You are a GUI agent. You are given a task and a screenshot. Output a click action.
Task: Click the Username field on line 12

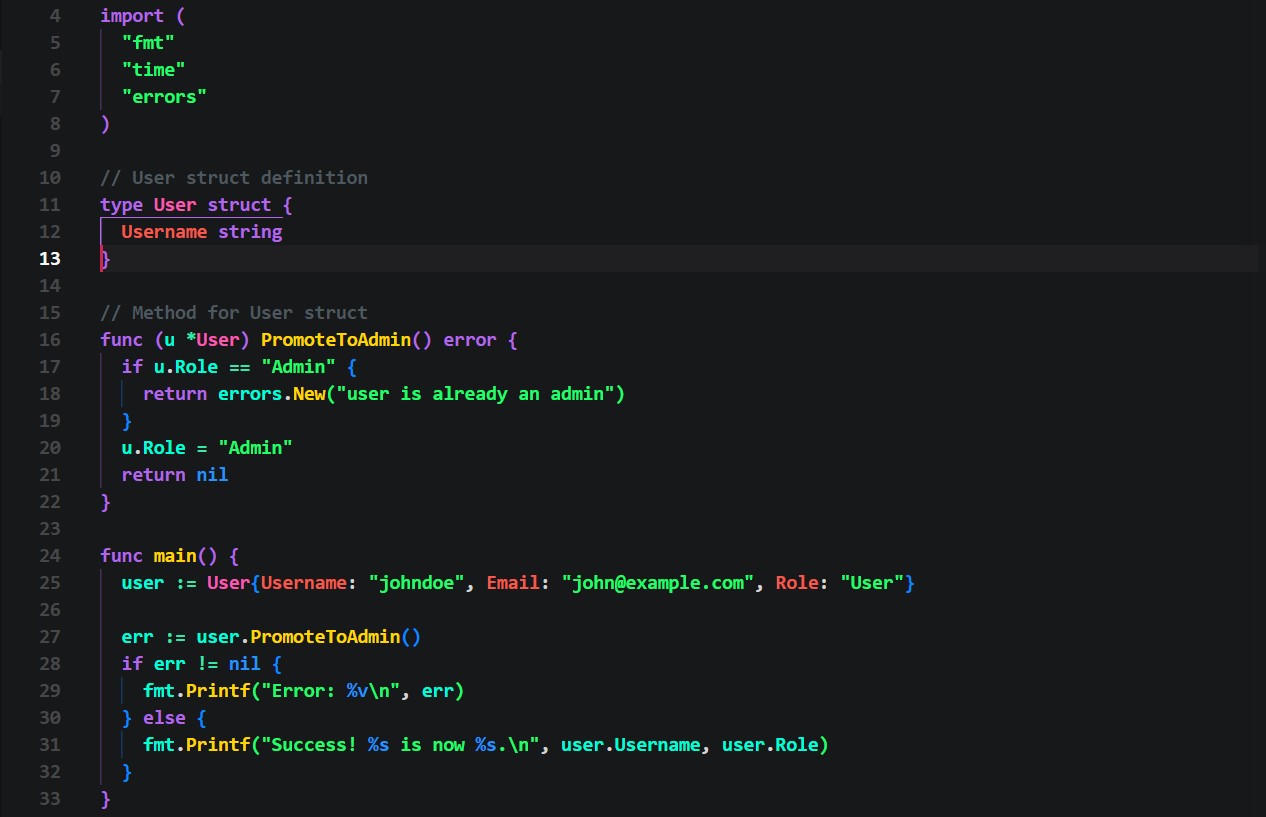coord(164,231)
